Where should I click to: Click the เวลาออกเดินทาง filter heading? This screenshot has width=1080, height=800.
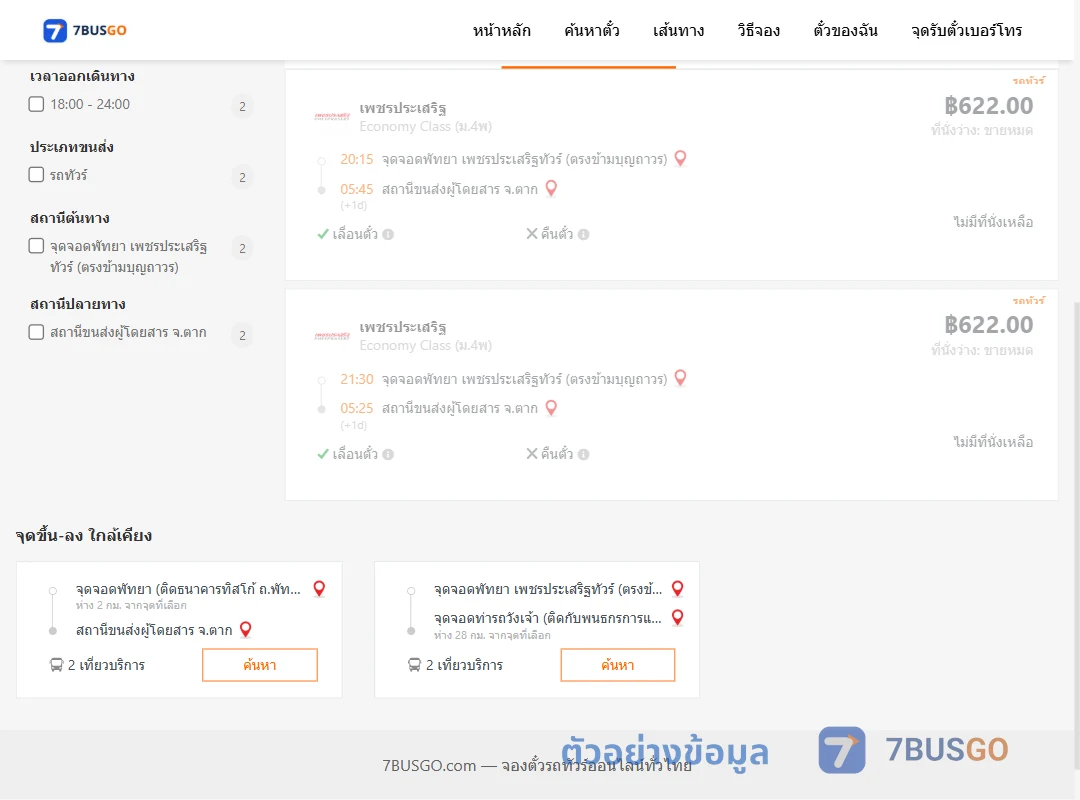(82, 76)
